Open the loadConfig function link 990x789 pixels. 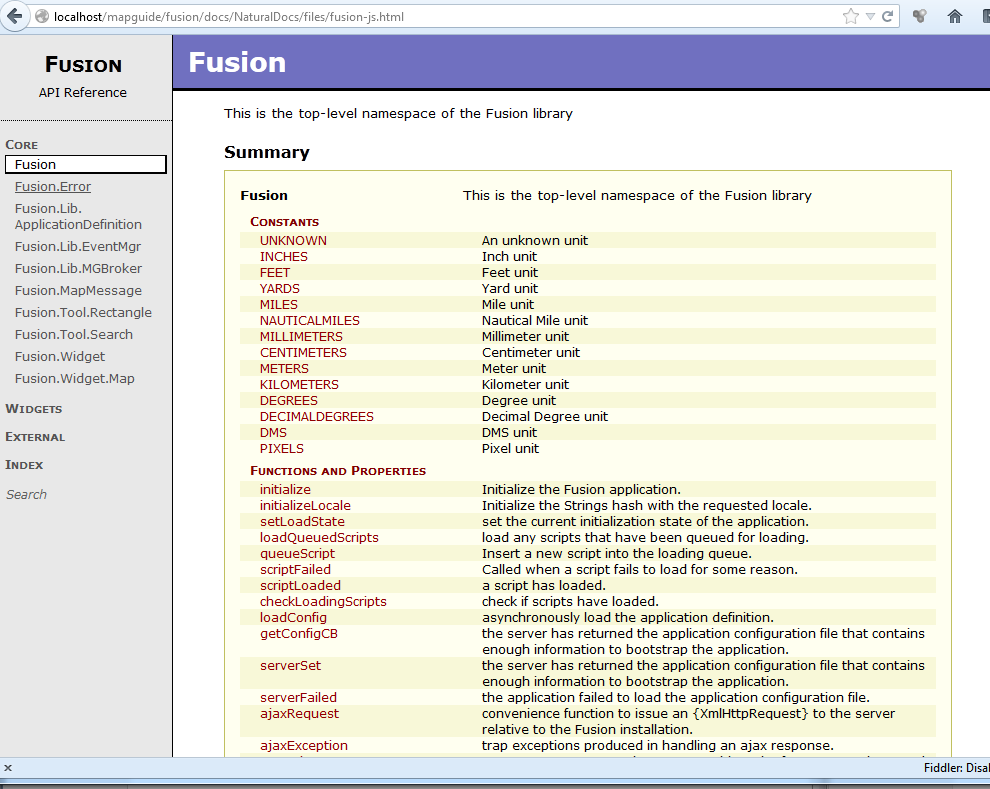pos(293,617)
